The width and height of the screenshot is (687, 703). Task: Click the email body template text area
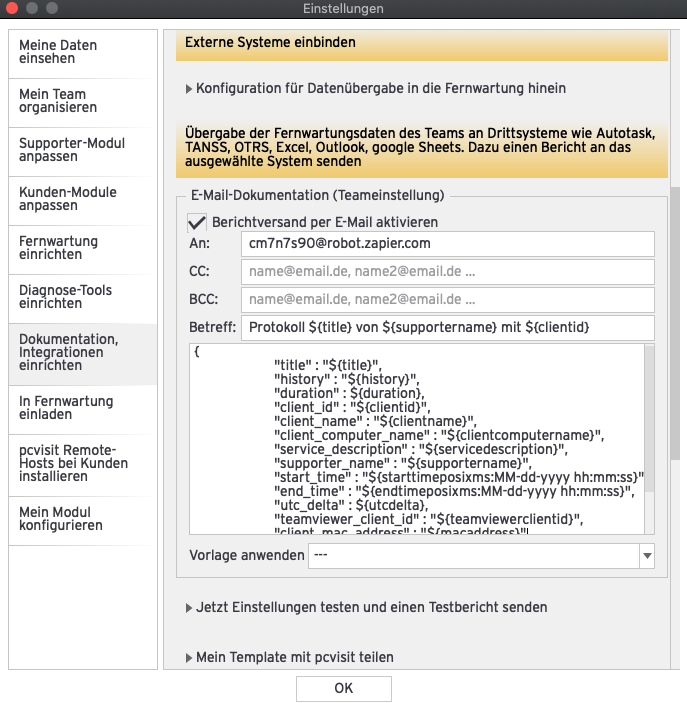415,438
